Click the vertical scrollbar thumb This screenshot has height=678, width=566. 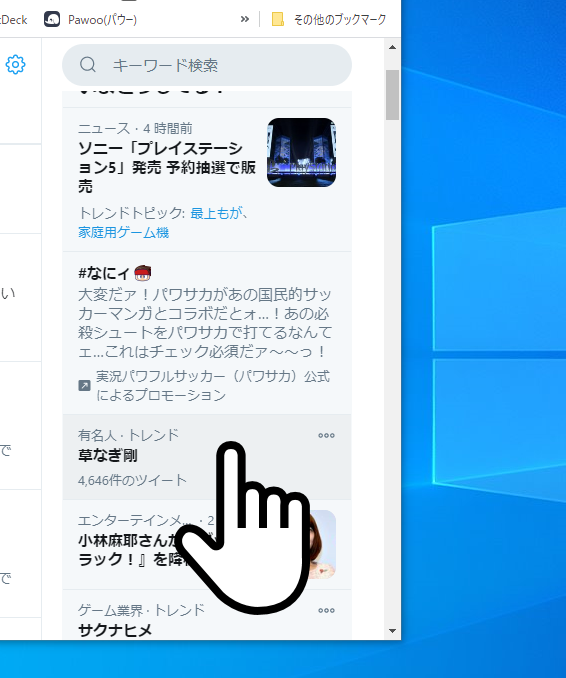pos(392,95)
